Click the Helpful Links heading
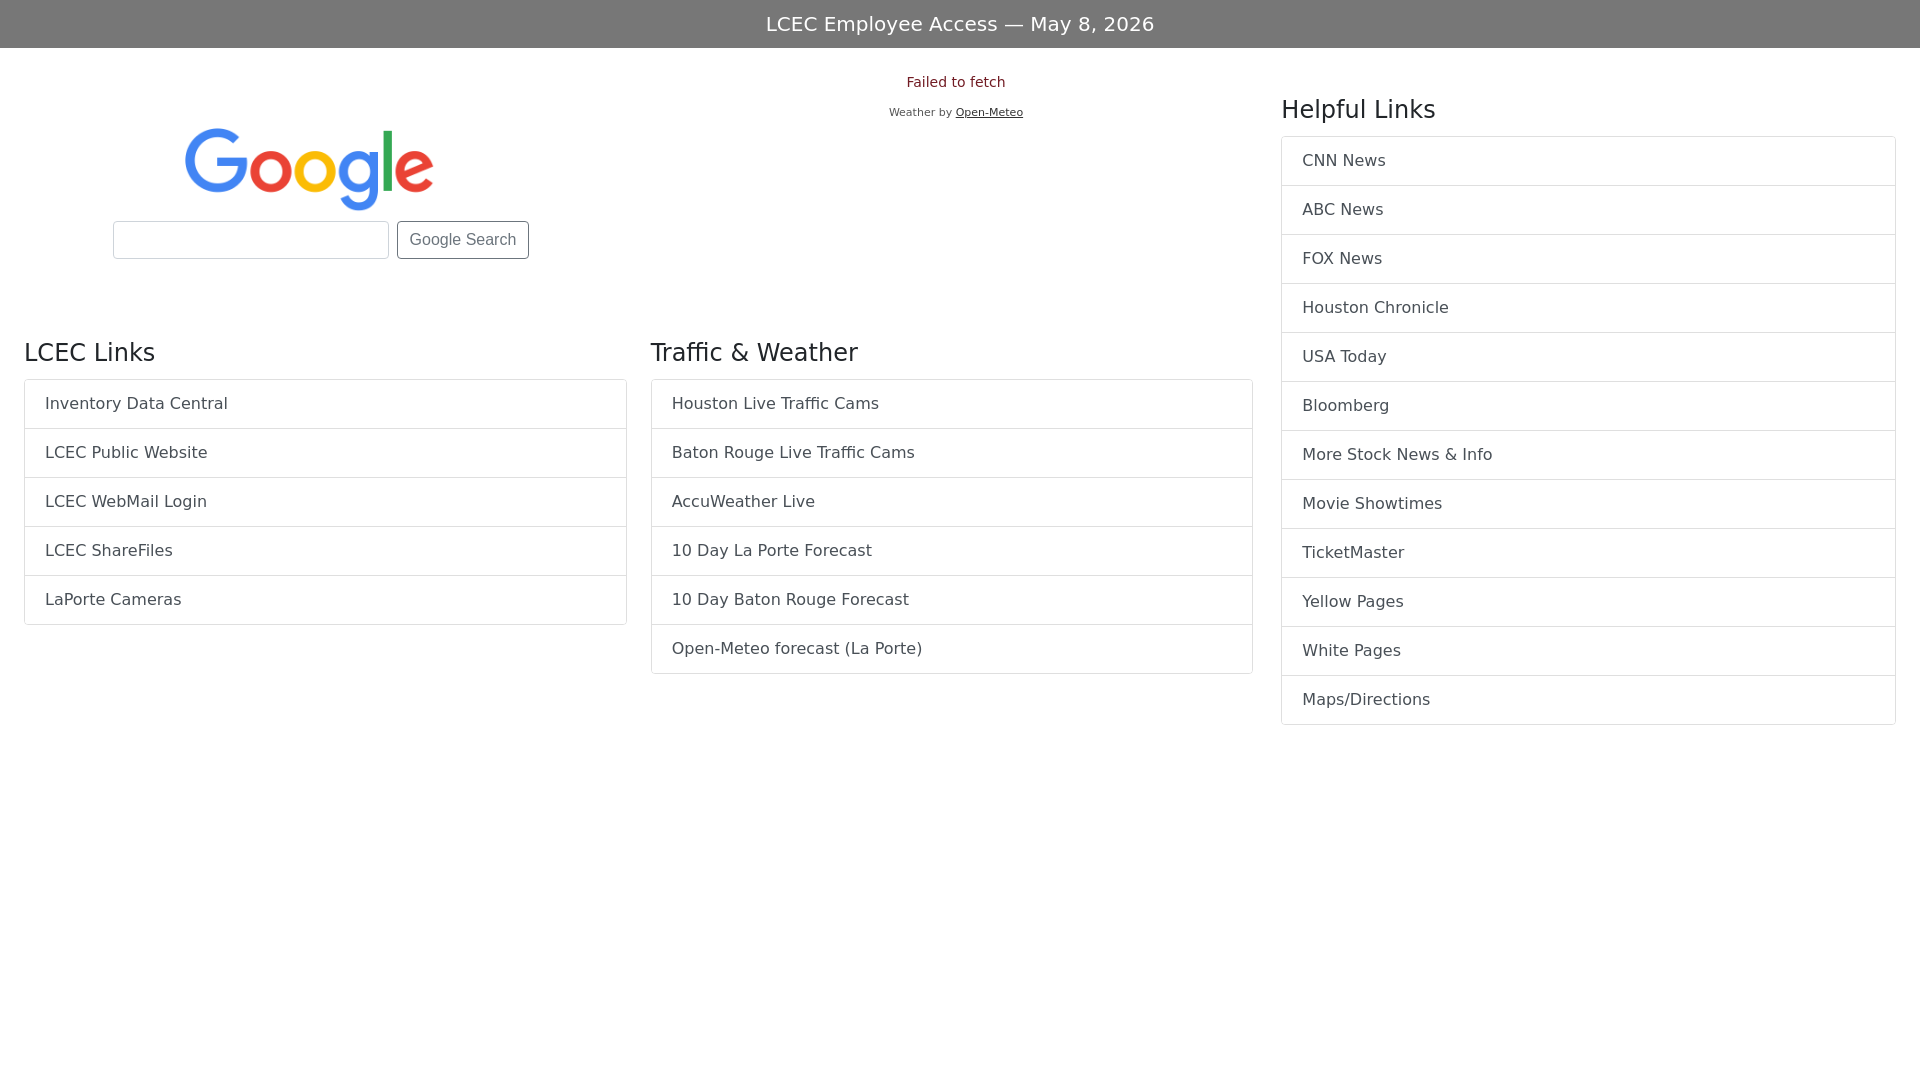This screenshot has width=1920, height=1080. pyautogui.click(x=1358, y=110)
